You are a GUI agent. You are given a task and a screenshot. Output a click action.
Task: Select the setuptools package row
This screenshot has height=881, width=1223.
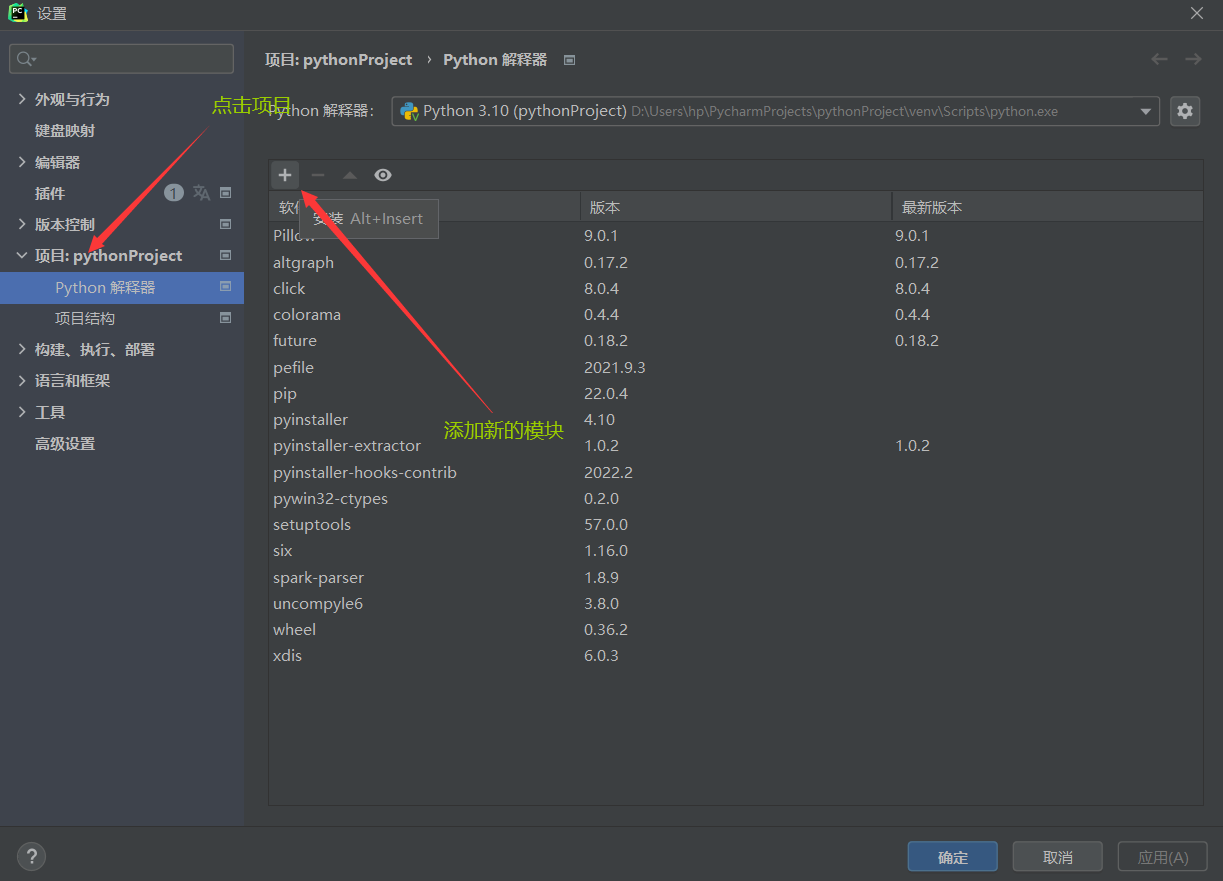[736, 525]
